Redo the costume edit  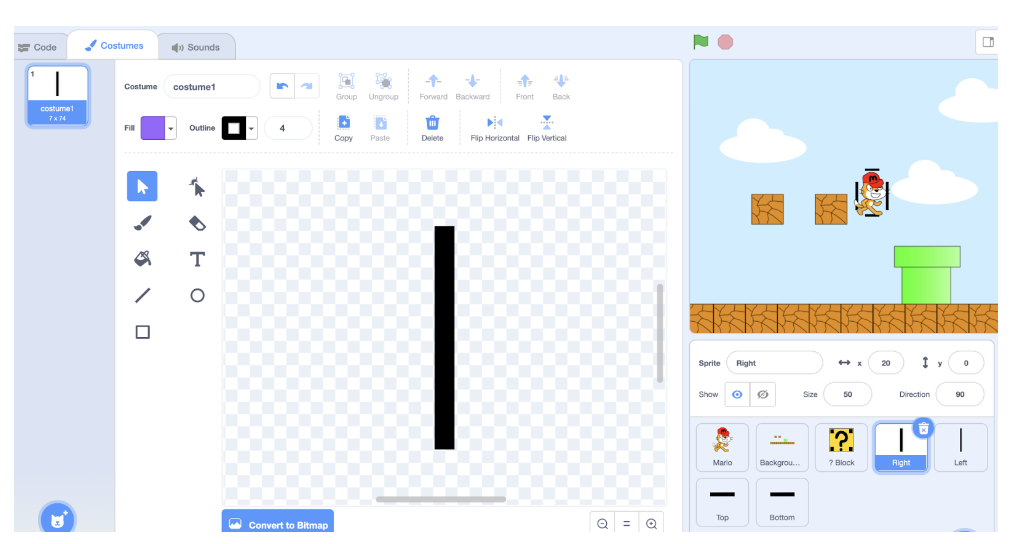click(307, 86)
